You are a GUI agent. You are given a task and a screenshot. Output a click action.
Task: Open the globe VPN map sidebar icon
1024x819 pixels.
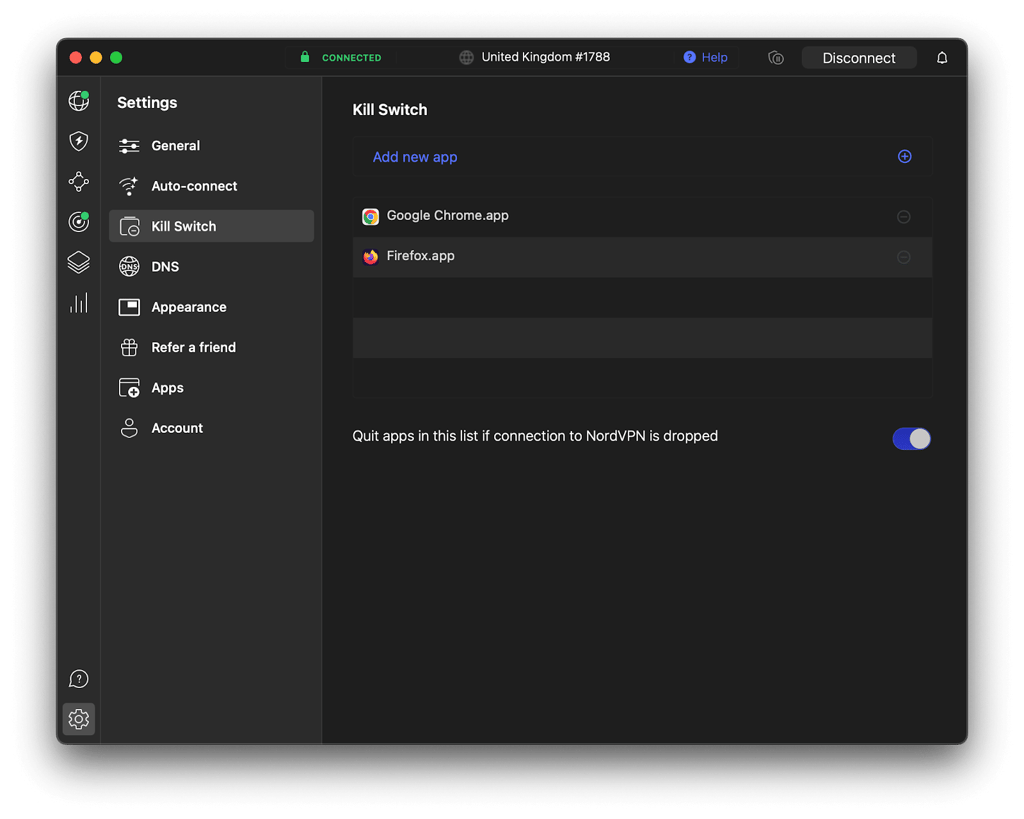tap(79, 101)
